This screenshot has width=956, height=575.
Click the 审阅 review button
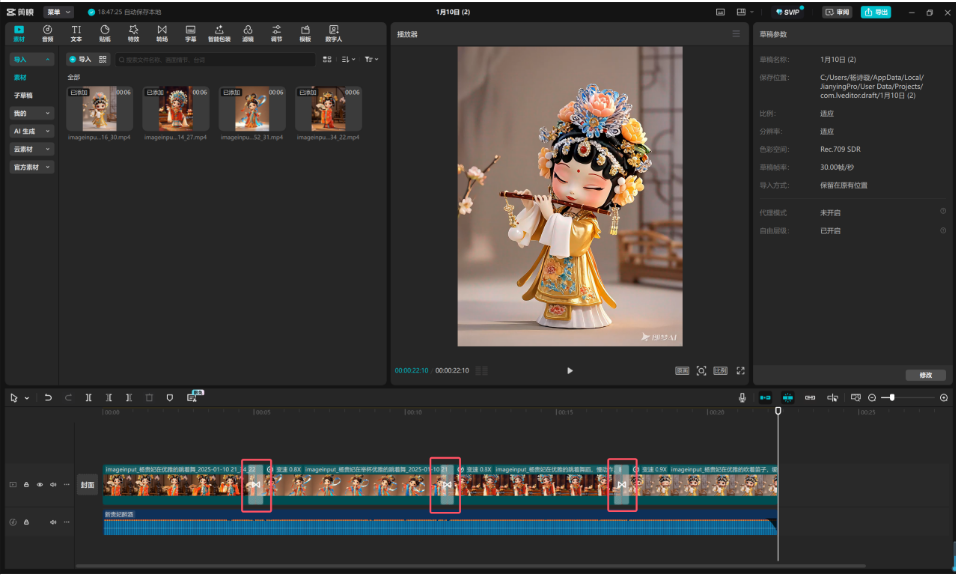click(837, 12)
